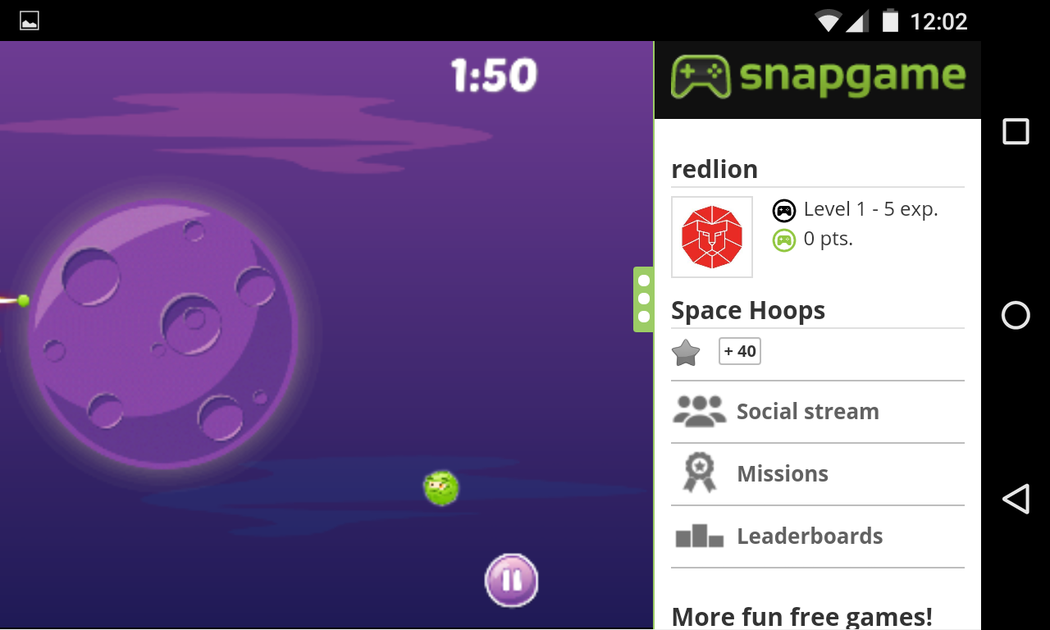Open the redlion username profile

[x=715, y=169]
